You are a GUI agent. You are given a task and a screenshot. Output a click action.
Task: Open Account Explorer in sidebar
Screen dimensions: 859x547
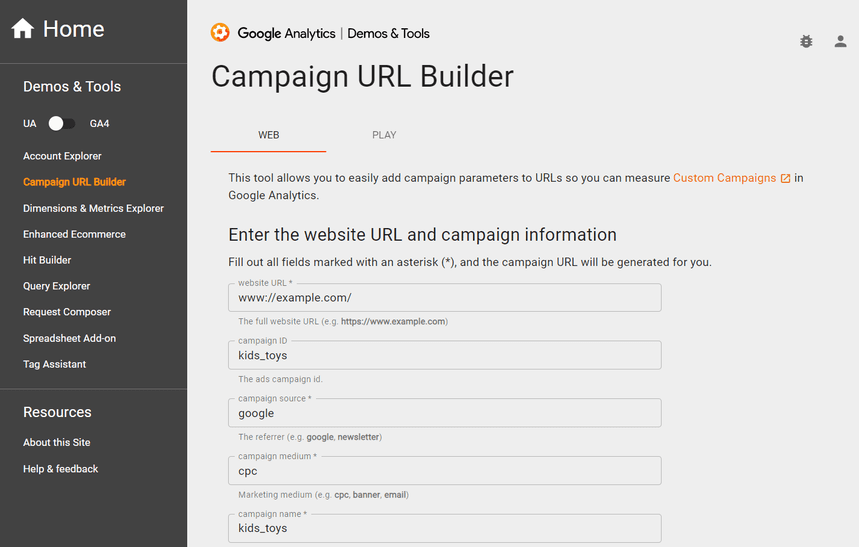62,156
